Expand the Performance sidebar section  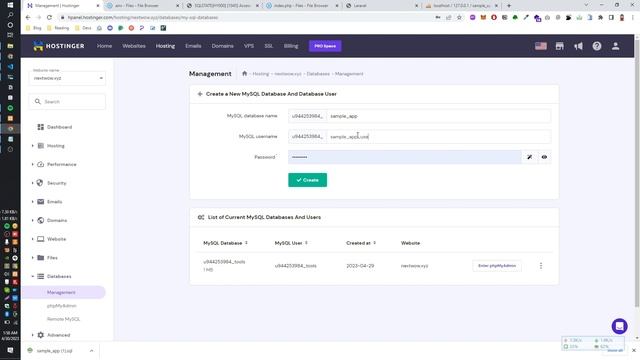coord(33,164)
